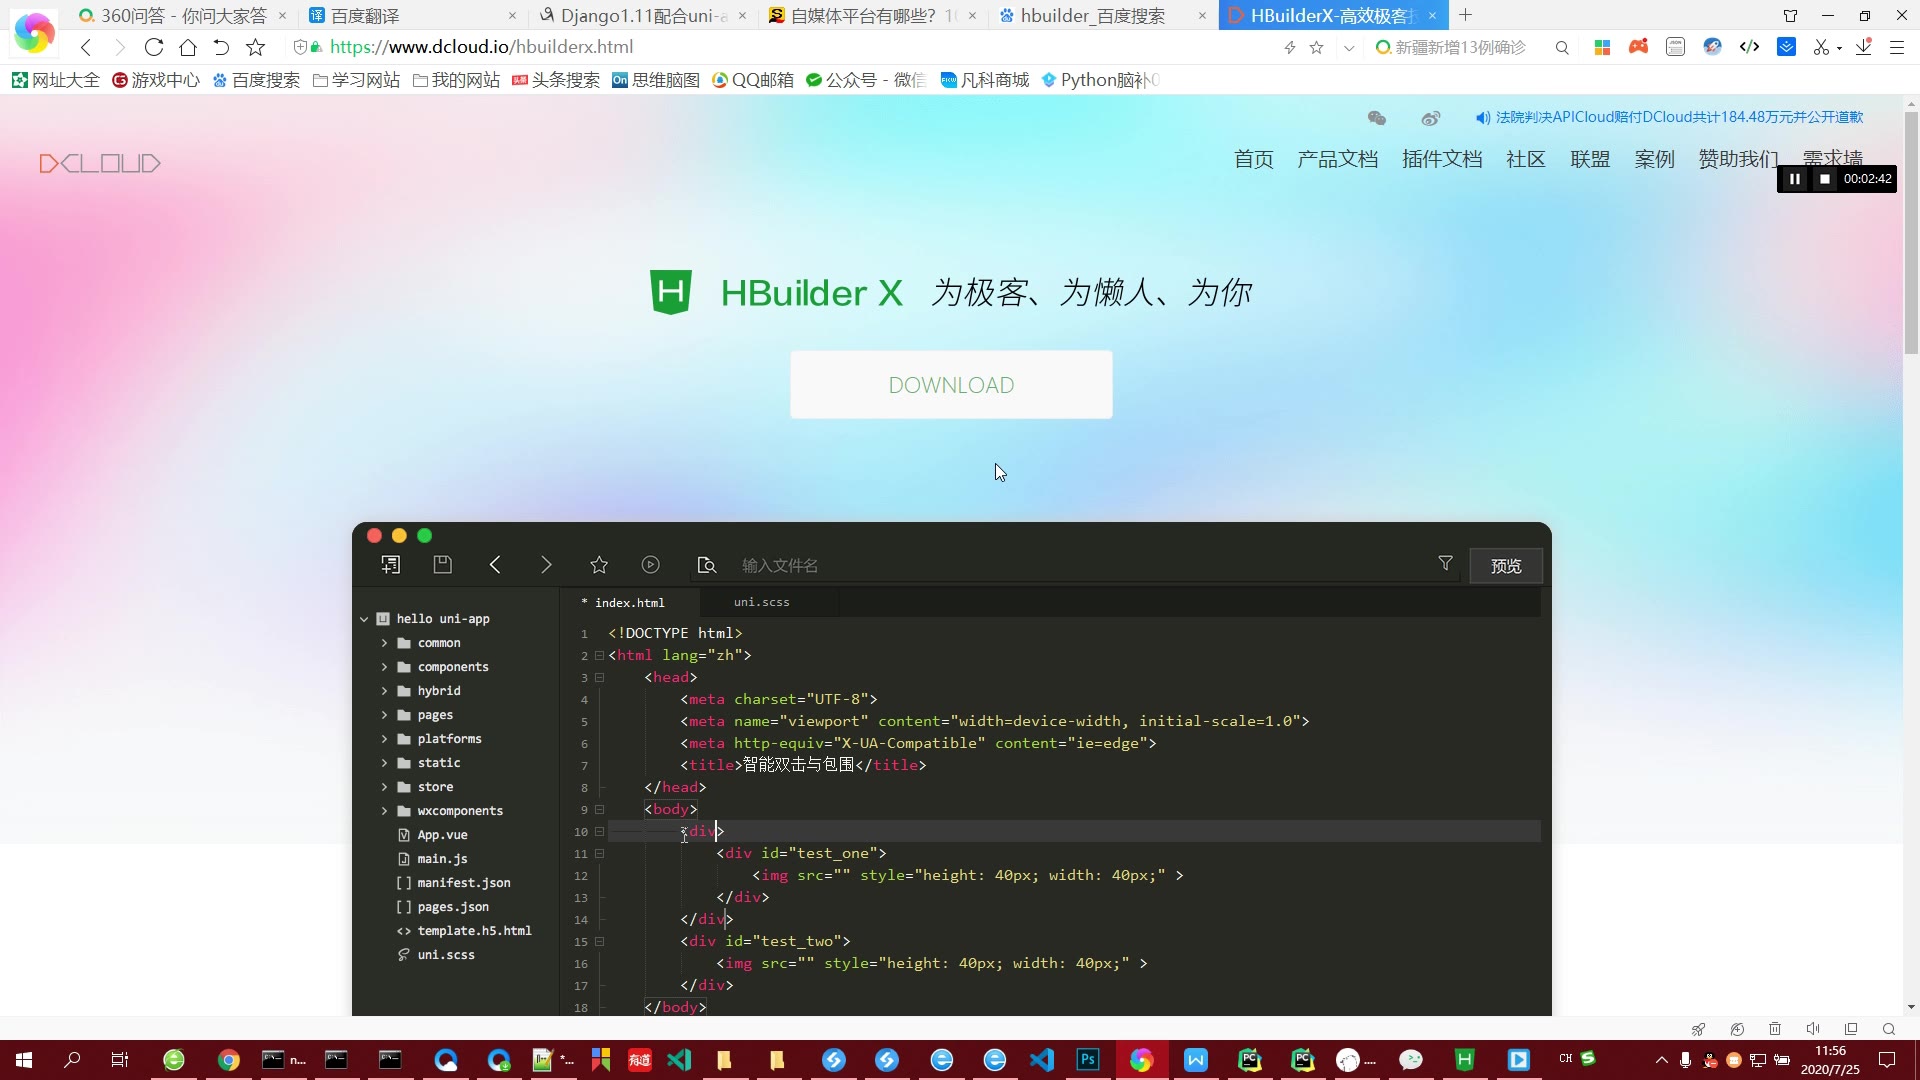Reload the page with refresh icon
This screenshot has width=1920, height=1080.
point(153,47)
